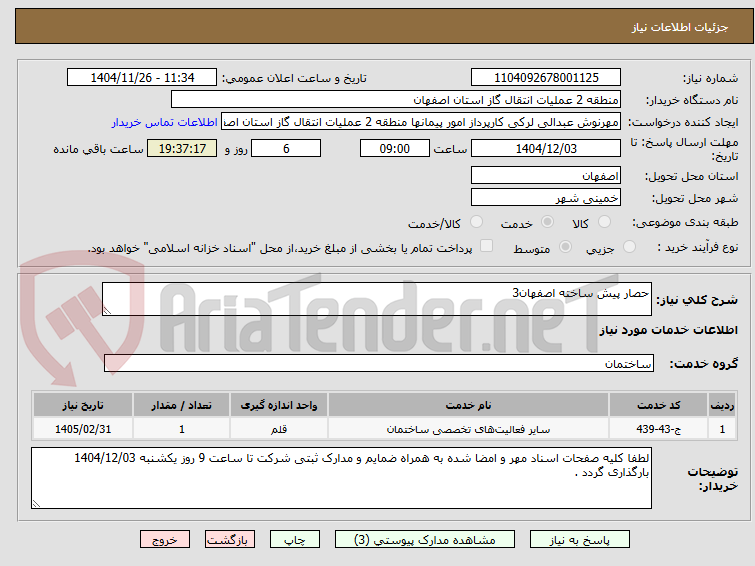Click the ردیف column header
This screenshot has width=755, height=566.
coord(722,405)
